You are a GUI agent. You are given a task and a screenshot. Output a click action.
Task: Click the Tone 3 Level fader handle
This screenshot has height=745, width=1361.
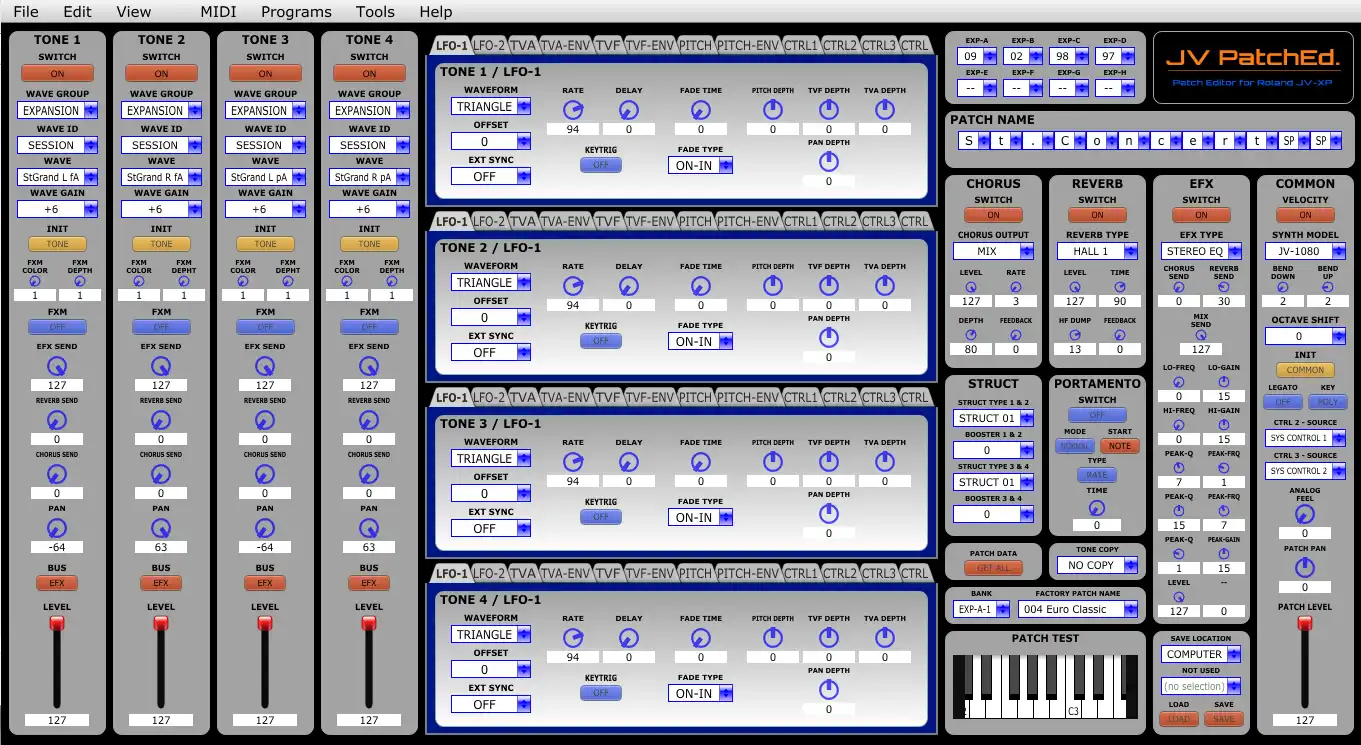point(265,623)
